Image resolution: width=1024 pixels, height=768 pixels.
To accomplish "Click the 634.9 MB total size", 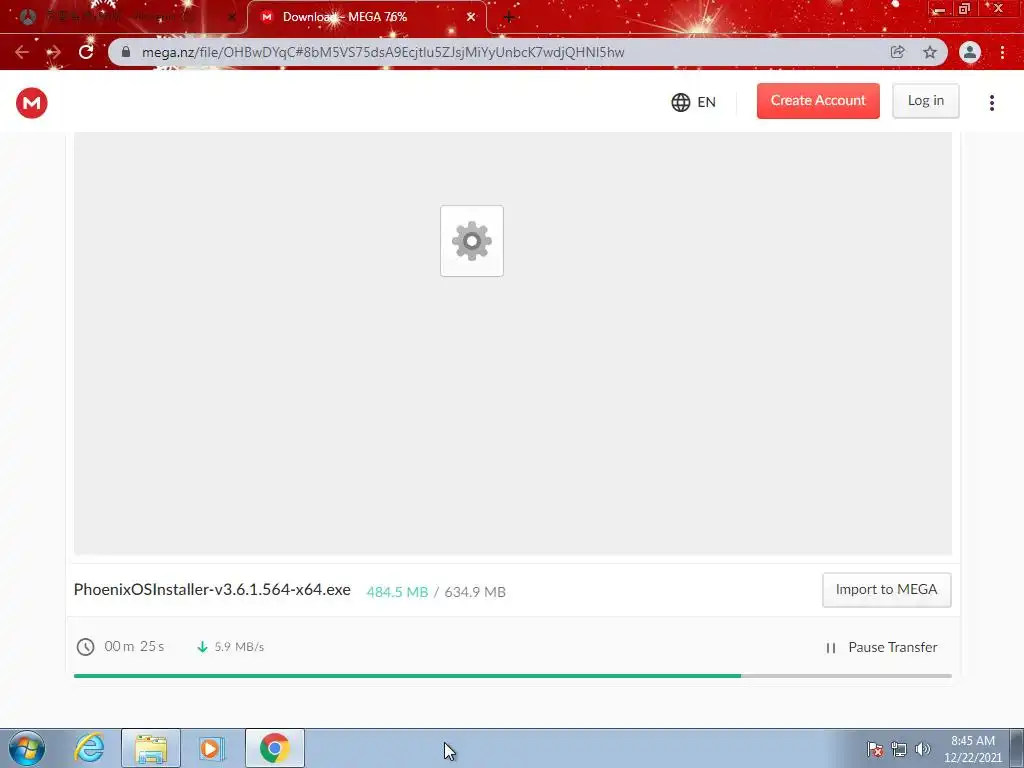I will tap(475, 592).
